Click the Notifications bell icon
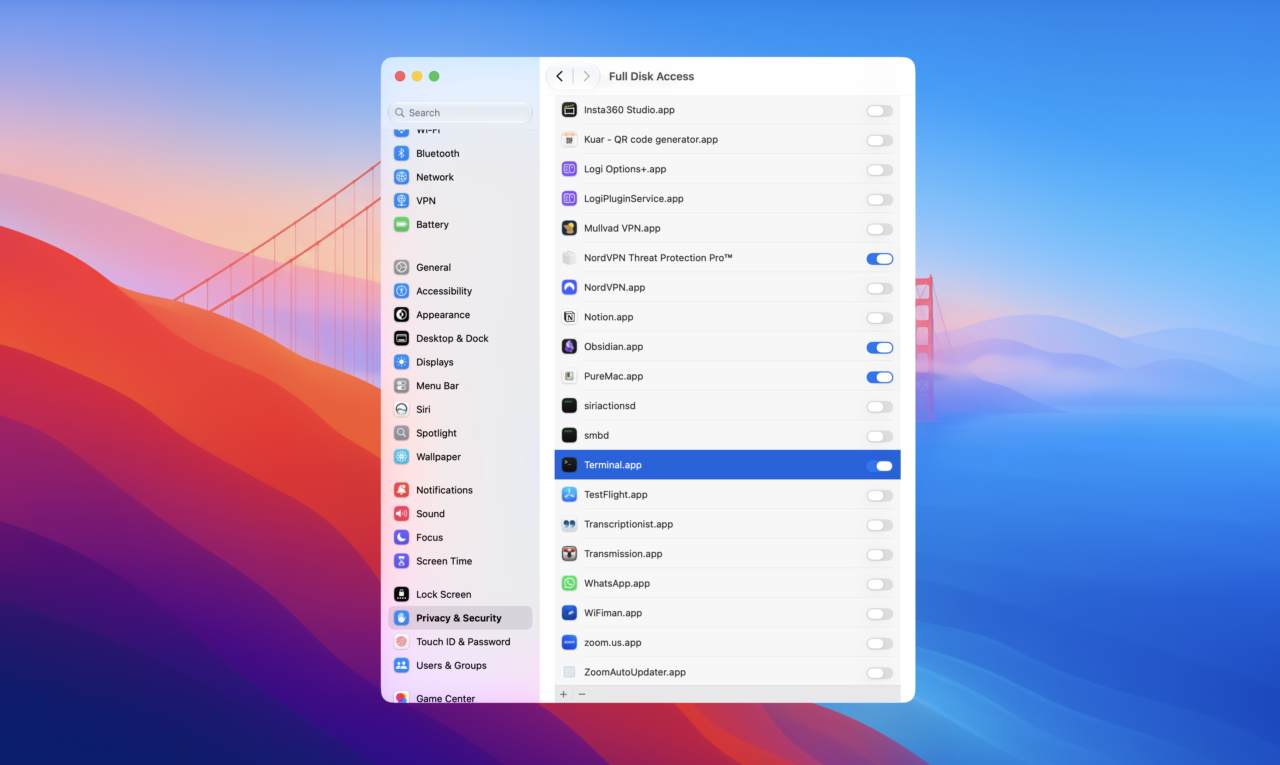Image resolution: width=1280 pixels, height=765 pixels. point(401,490)
